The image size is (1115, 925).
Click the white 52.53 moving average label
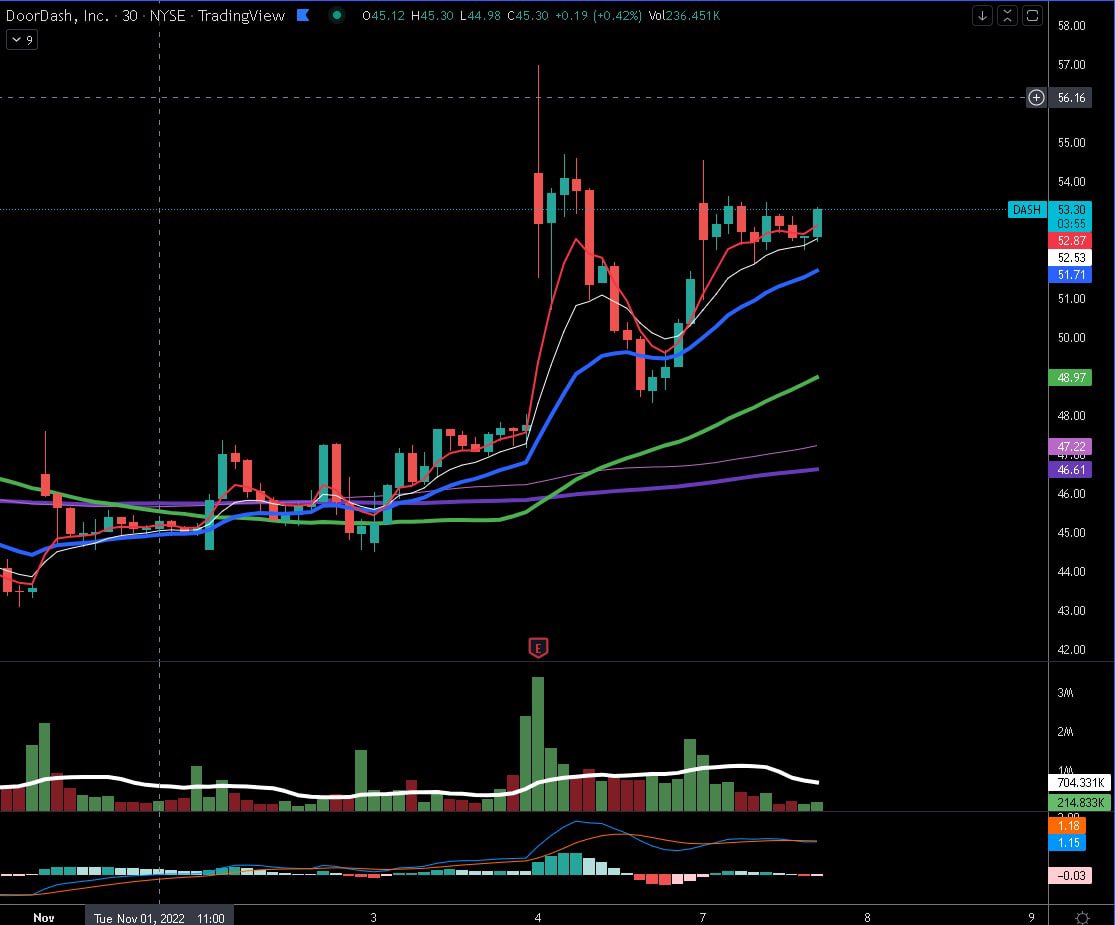1071,257
